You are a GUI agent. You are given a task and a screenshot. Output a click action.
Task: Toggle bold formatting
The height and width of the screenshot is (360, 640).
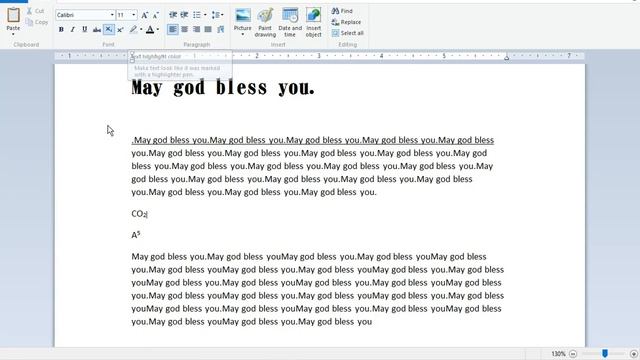[61, 29]
